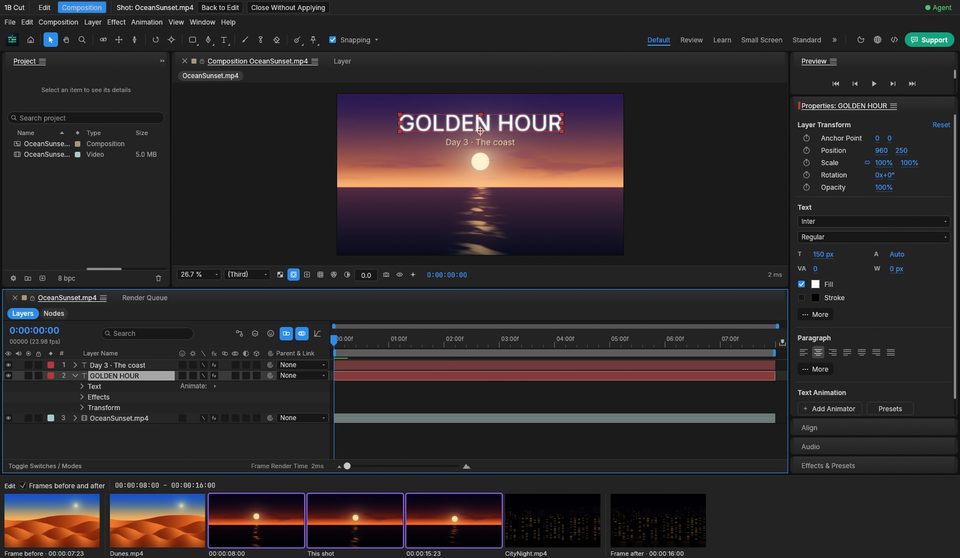Open the 26.7% zoom level dropdown
Screen dimensions: 960x558
pyautogui.click(x=198, y=274)
